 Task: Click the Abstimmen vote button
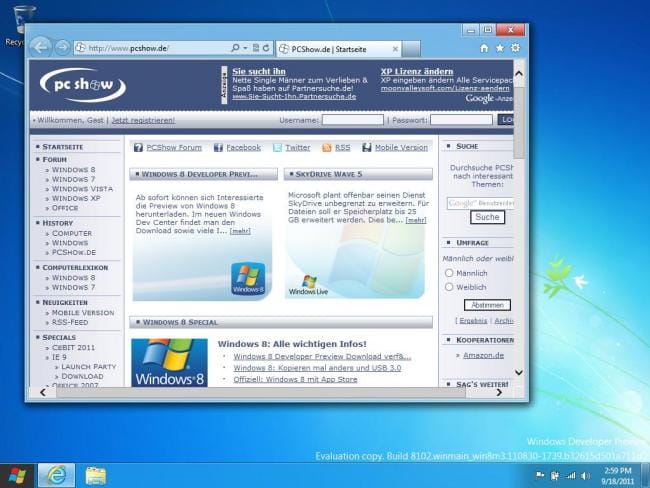coord(487,305)
